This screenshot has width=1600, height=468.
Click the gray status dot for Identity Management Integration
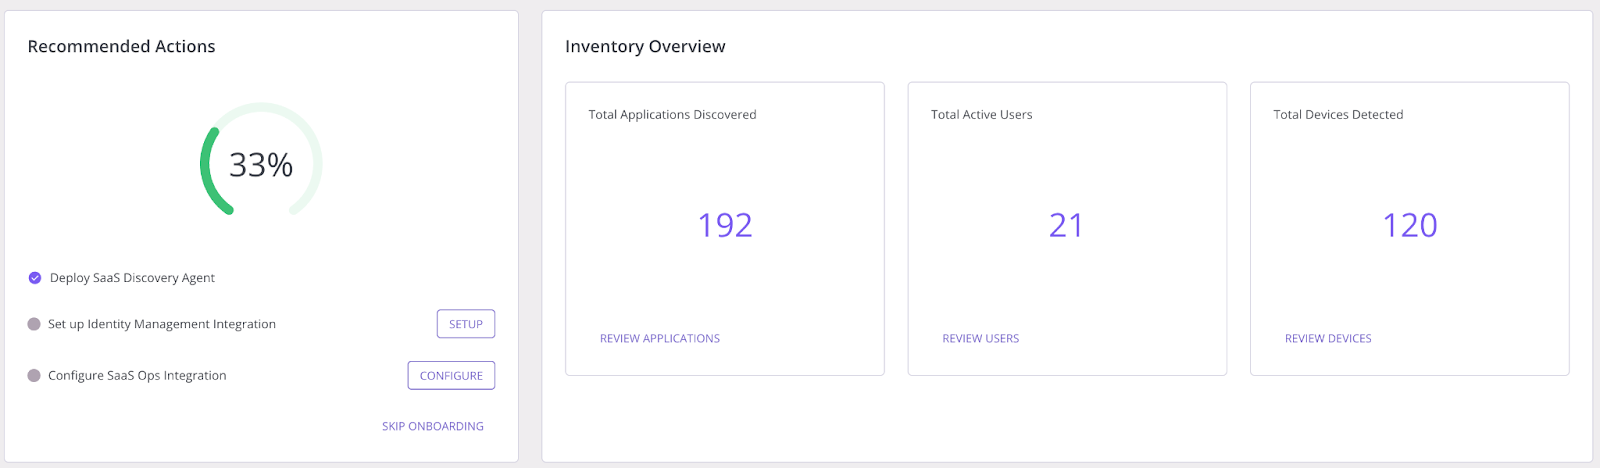(34, 324)
